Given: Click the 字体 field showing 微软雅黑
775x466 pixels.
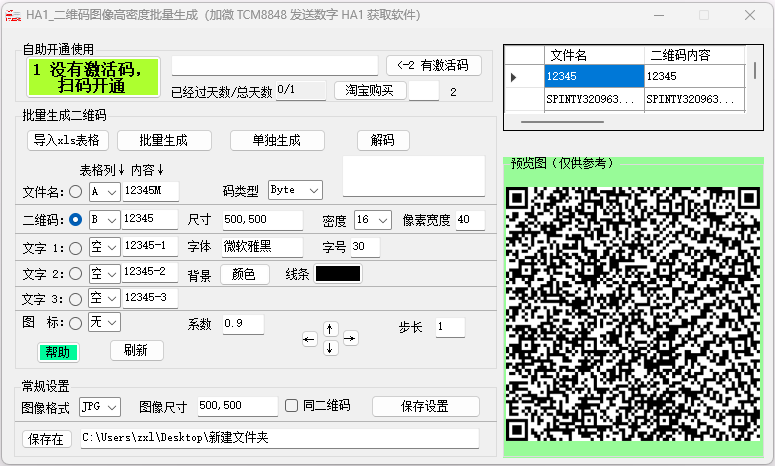Looking at the screenshot, I should [262, 247].
